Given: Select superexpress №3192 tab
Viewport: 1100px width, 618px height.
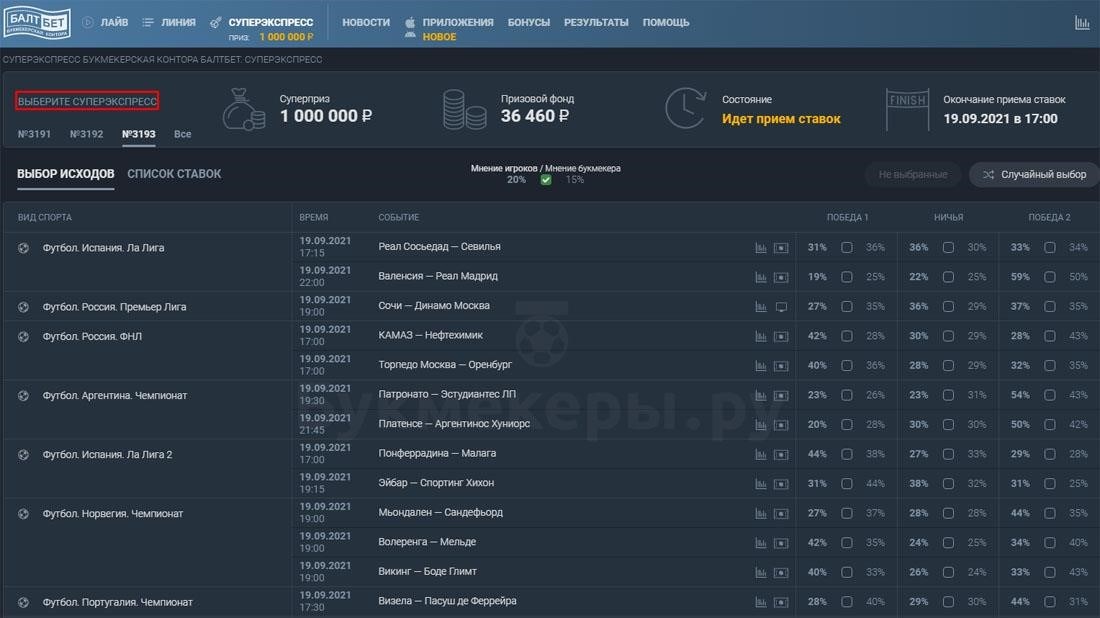Looking at the screenshot, I should click(86, 134).
